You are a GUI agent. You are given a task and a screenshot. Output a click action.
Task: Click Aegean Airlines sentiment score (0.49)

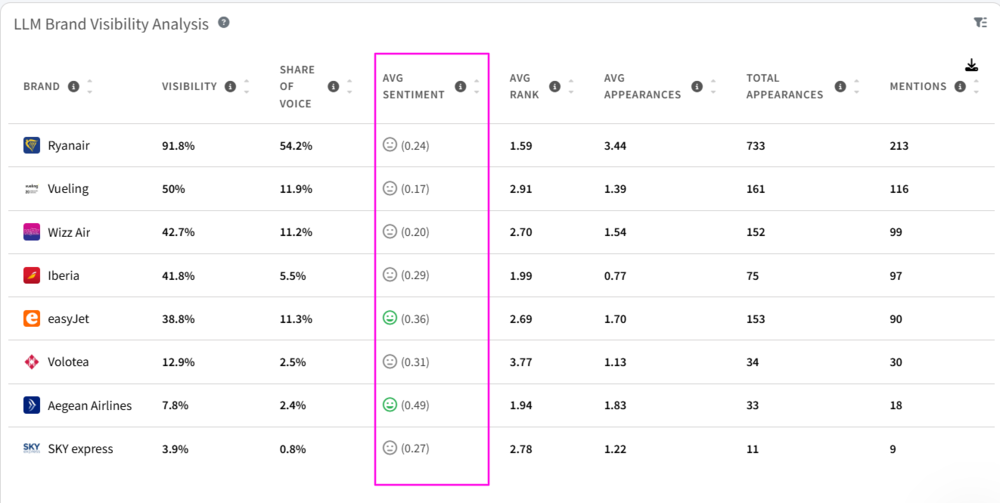coord(415,405)
